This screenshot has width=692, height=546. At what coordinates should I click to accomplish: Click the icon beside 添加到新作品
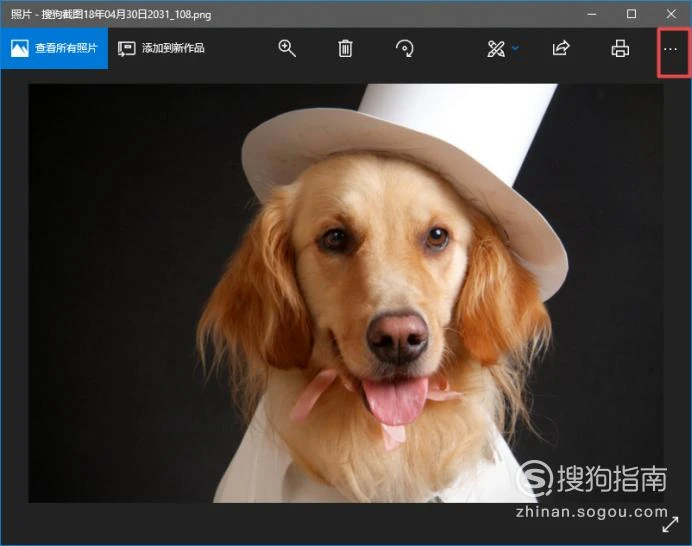127,49
